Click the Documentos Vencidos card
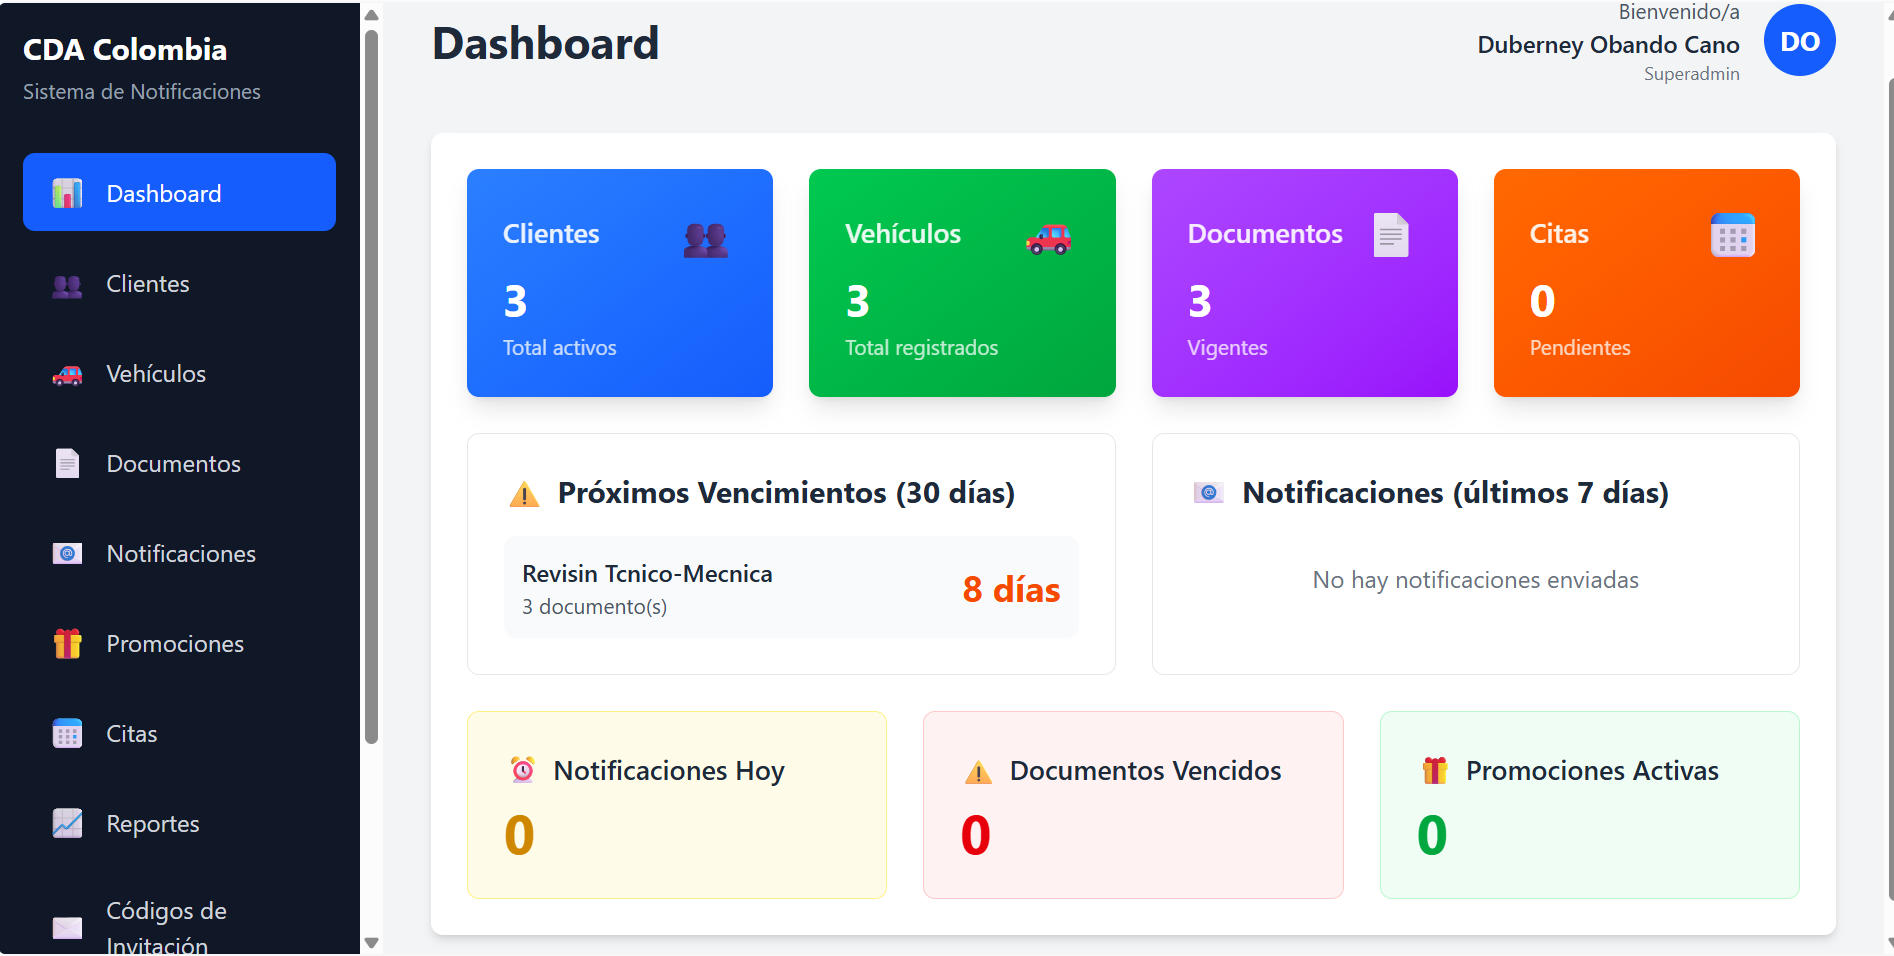Viewport: 1894px width, 956px height. point(1132,805)
